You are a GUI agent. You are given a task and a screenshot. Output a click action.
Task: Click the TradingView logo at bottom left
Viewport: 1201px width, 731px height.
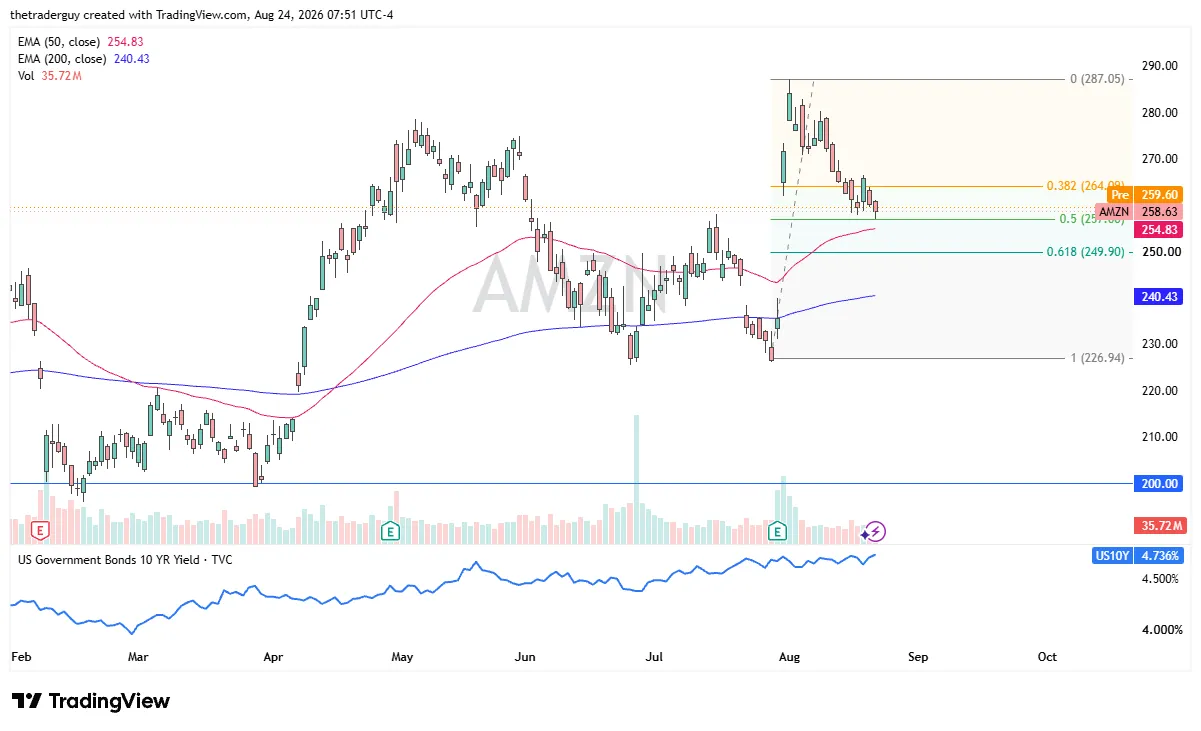[91, 701]
